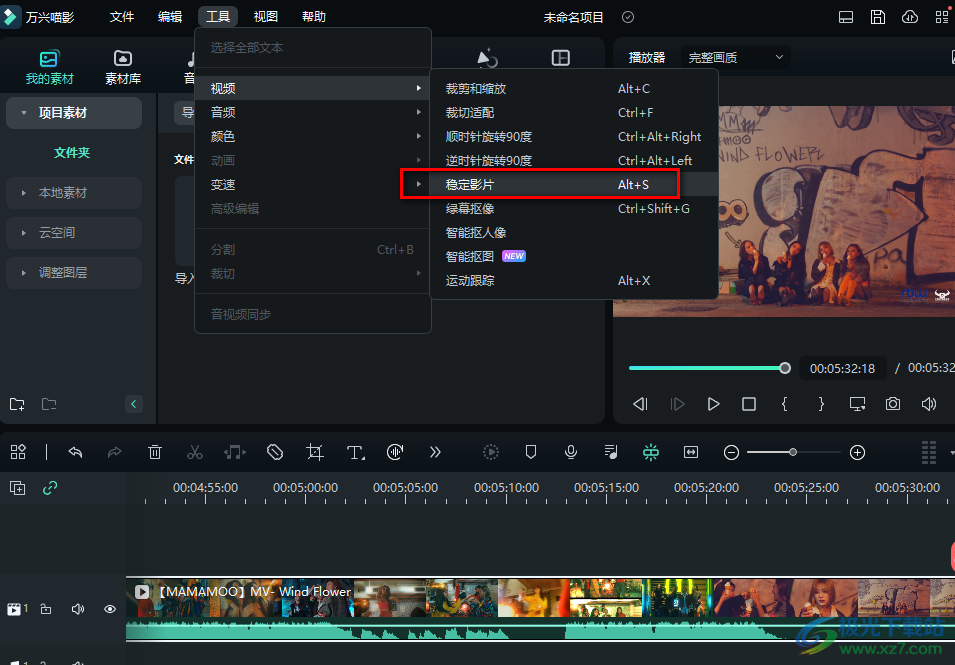
Task: Mute video track 1 audio
Action: click(78, 608)
